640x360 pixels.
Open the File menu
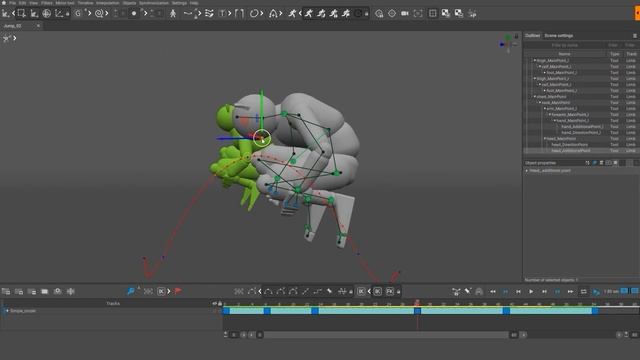13,3
